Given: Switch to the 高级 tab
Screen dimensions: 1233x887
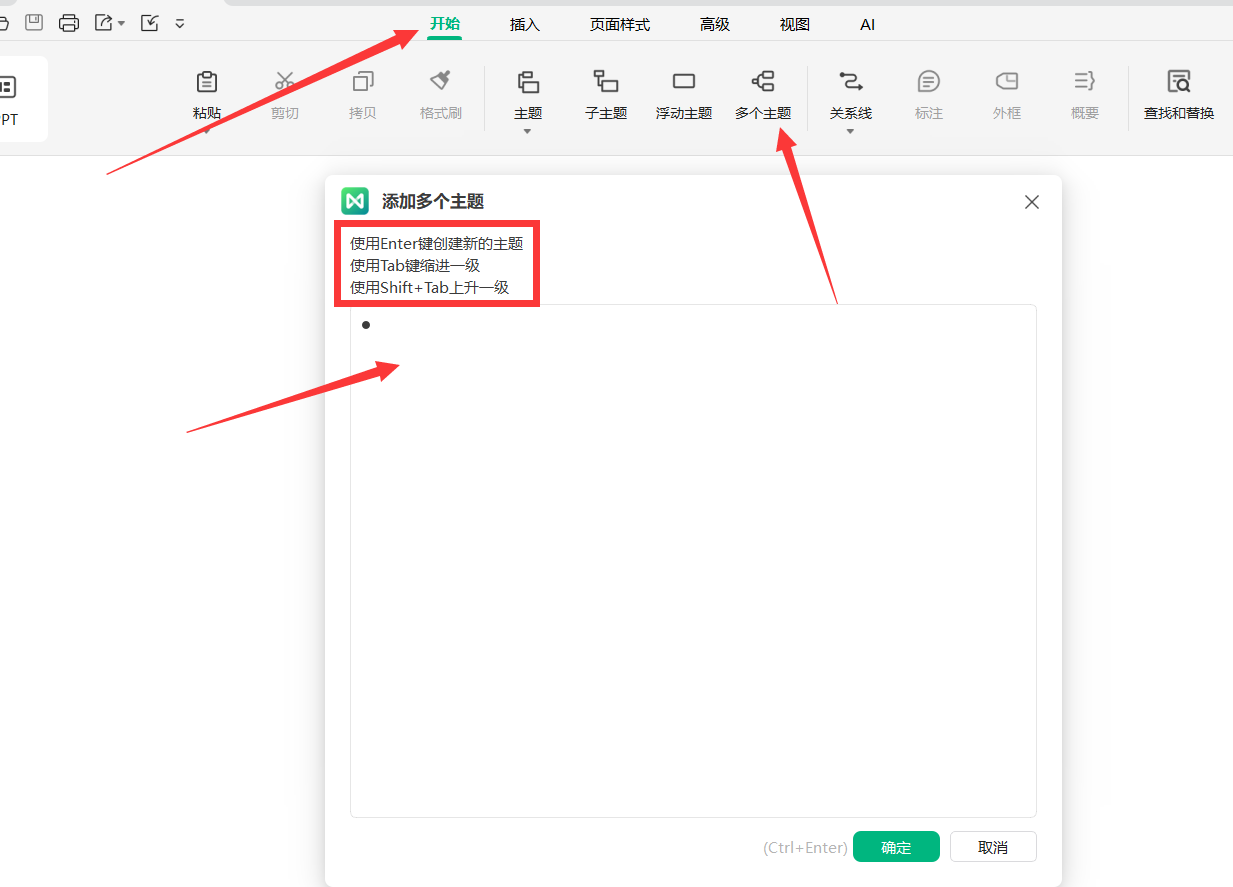Looking at the screenshot, I should 715,25.
